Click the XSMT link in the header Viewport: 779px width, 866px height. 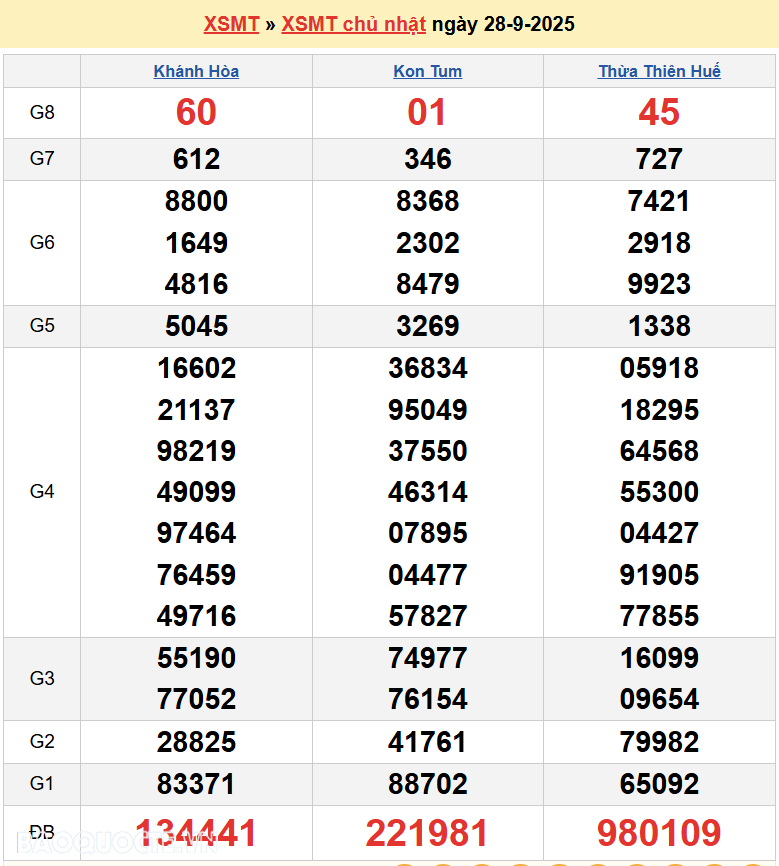tap(231, 24)
